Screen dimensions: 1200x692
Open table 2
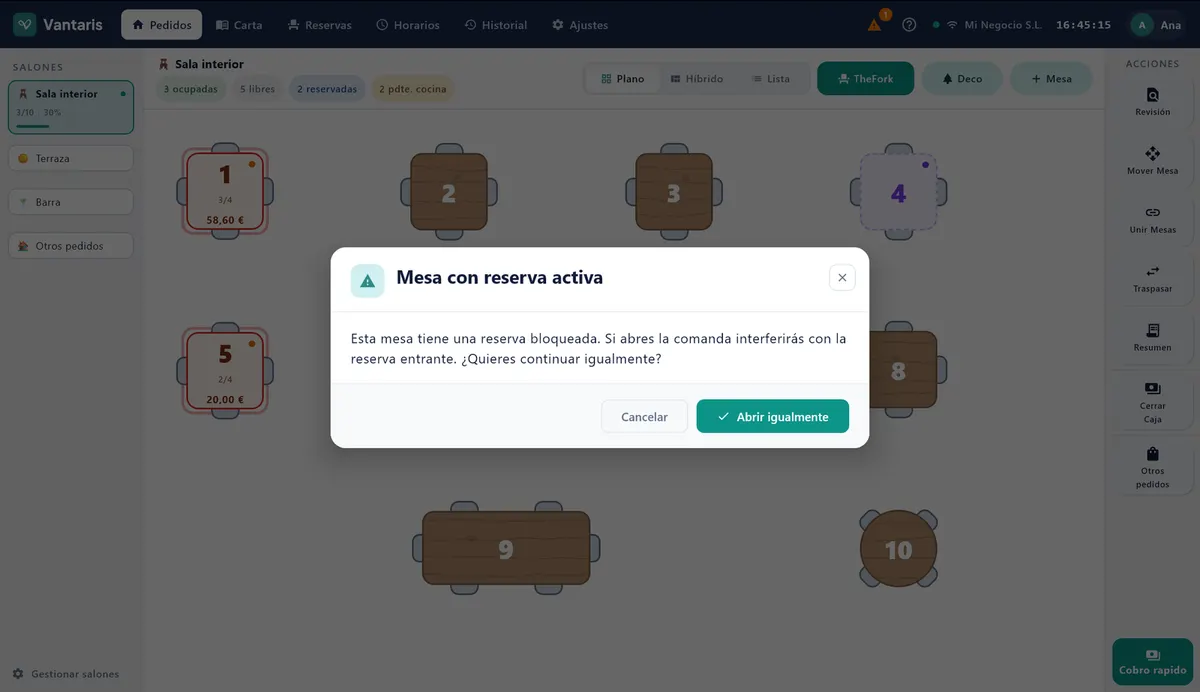coord(449,192)
